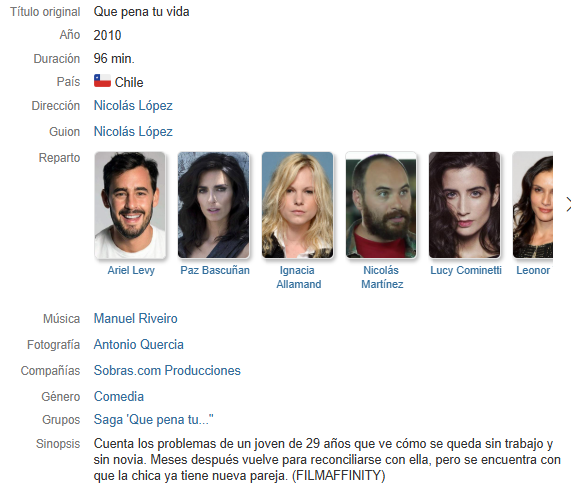The width and height of the screenshot is (571, 493).
Task: Open Ignacia Allamand name link
Action: (298, 277)
